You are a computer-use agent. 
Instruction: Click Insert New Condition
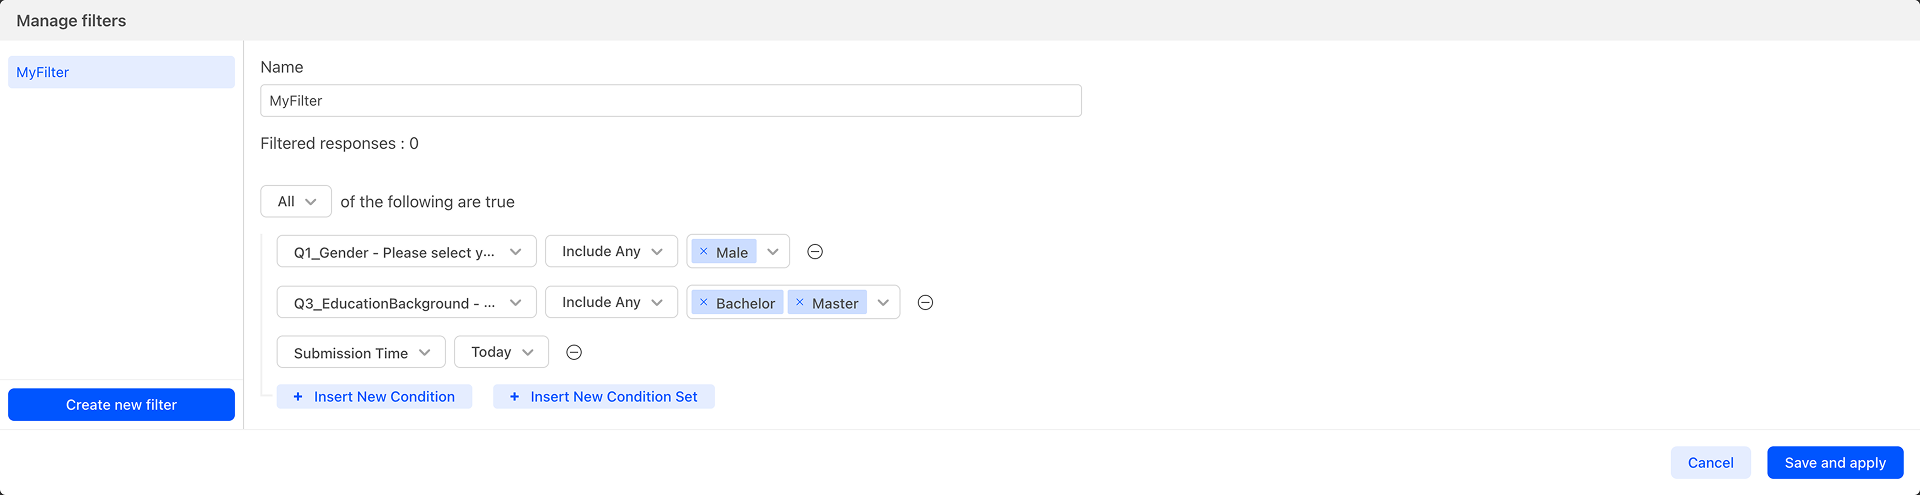click(374, 397)
